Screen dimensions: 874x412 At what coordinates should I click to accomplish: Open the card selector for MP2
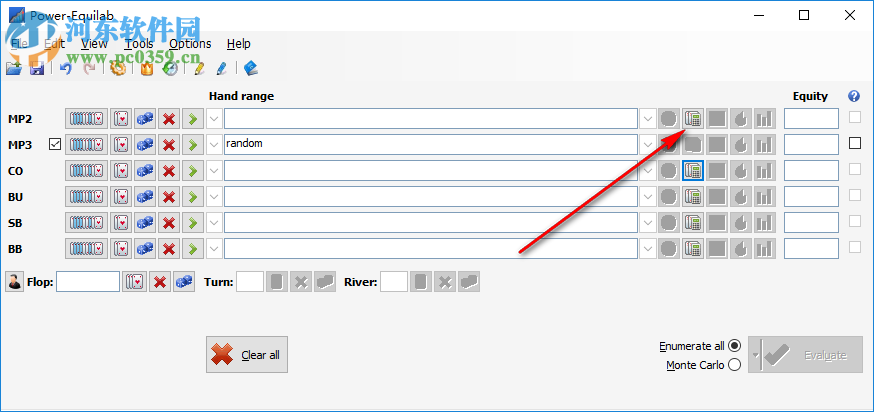click(x=121, y=119)
